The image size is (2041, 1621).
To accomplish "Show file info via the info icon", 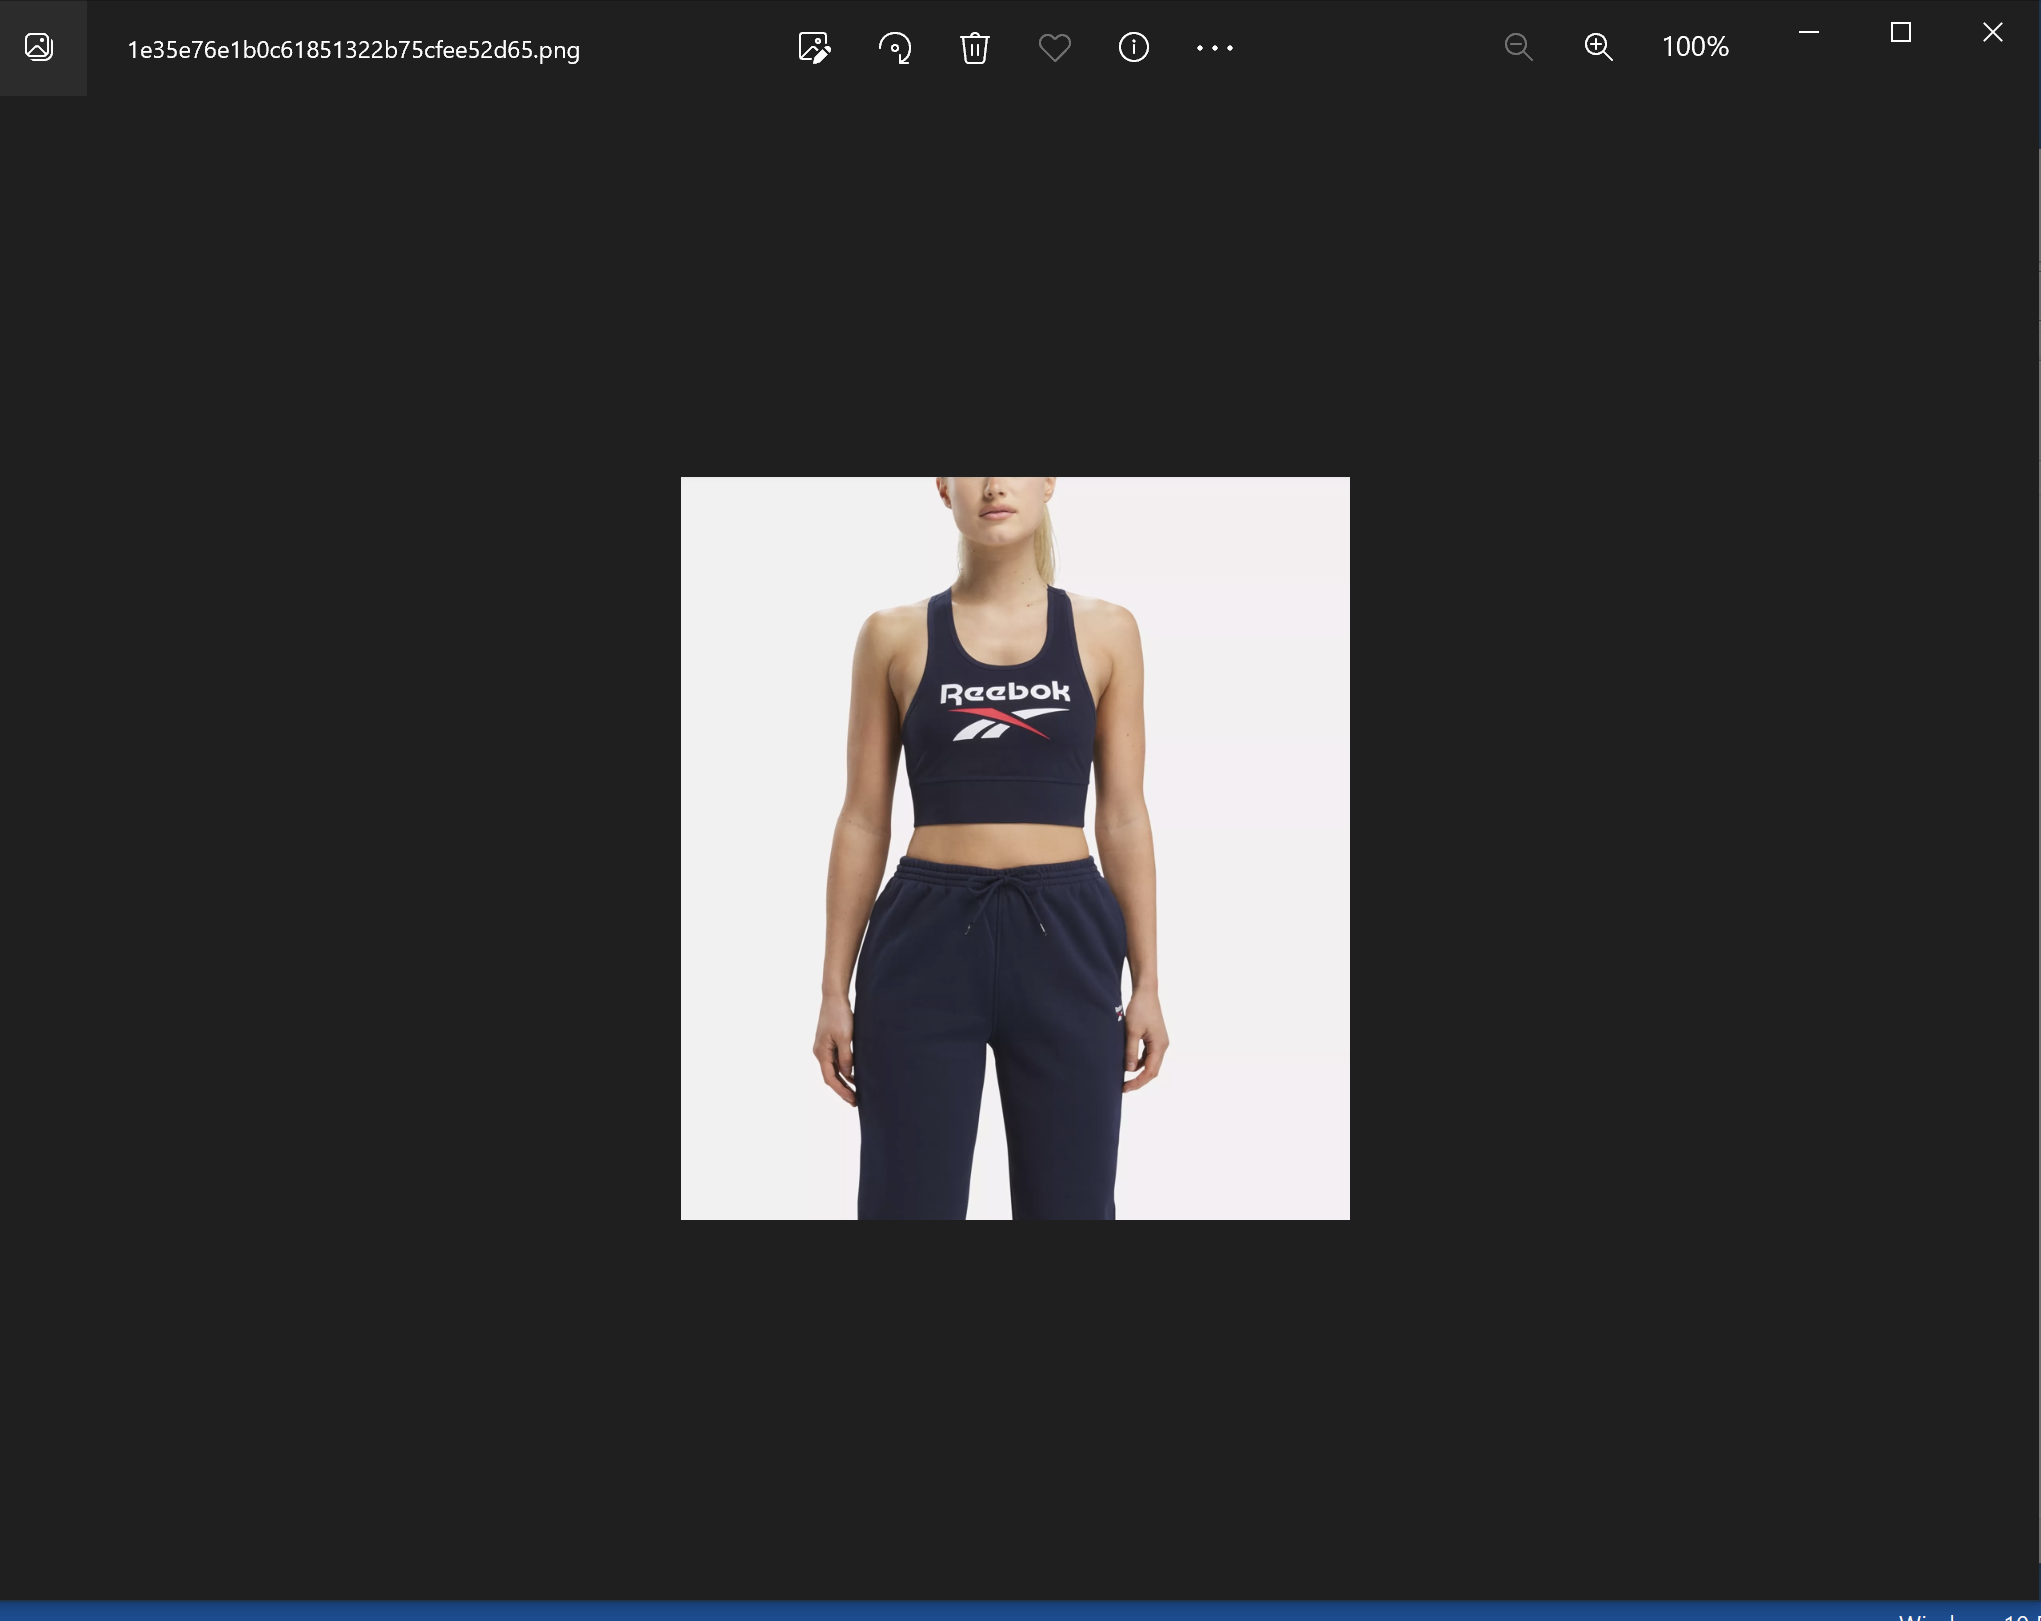I will click(x=1133, y=47).
